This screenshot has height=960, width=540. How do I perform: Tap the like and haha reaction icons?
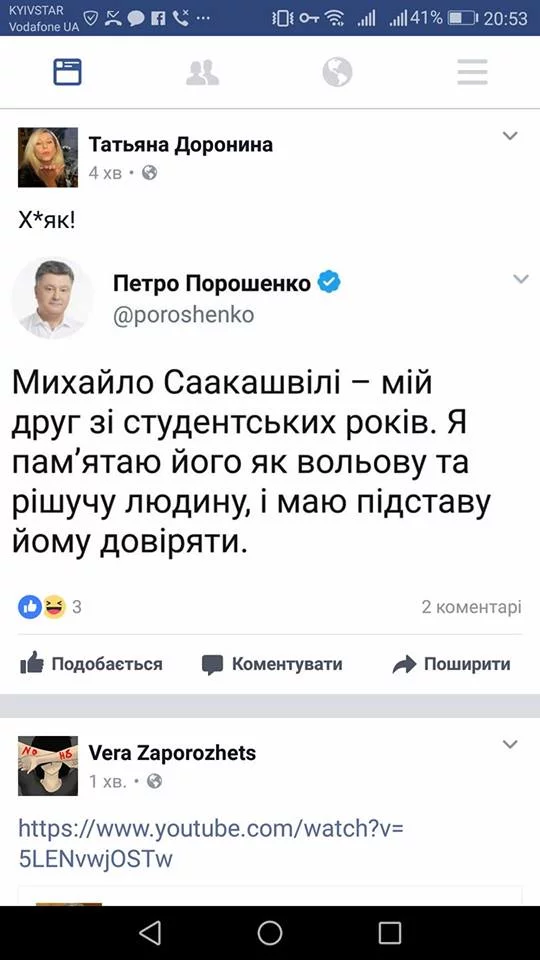click(42, 607)
